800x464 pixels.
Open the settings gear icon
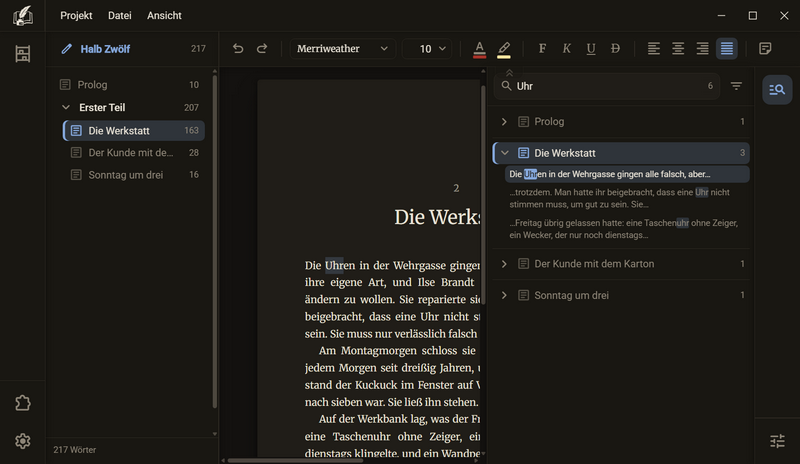tap(22, 441)
